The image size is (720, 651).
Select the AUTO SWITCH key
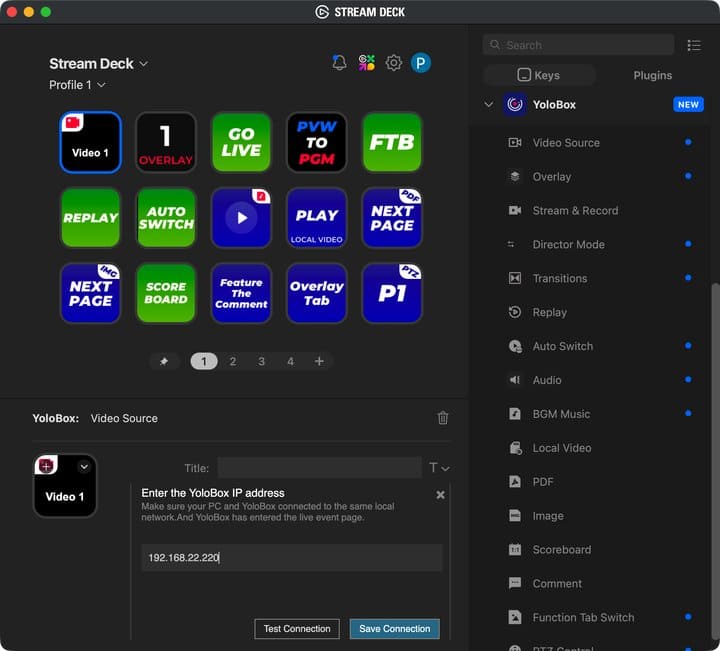166,218
